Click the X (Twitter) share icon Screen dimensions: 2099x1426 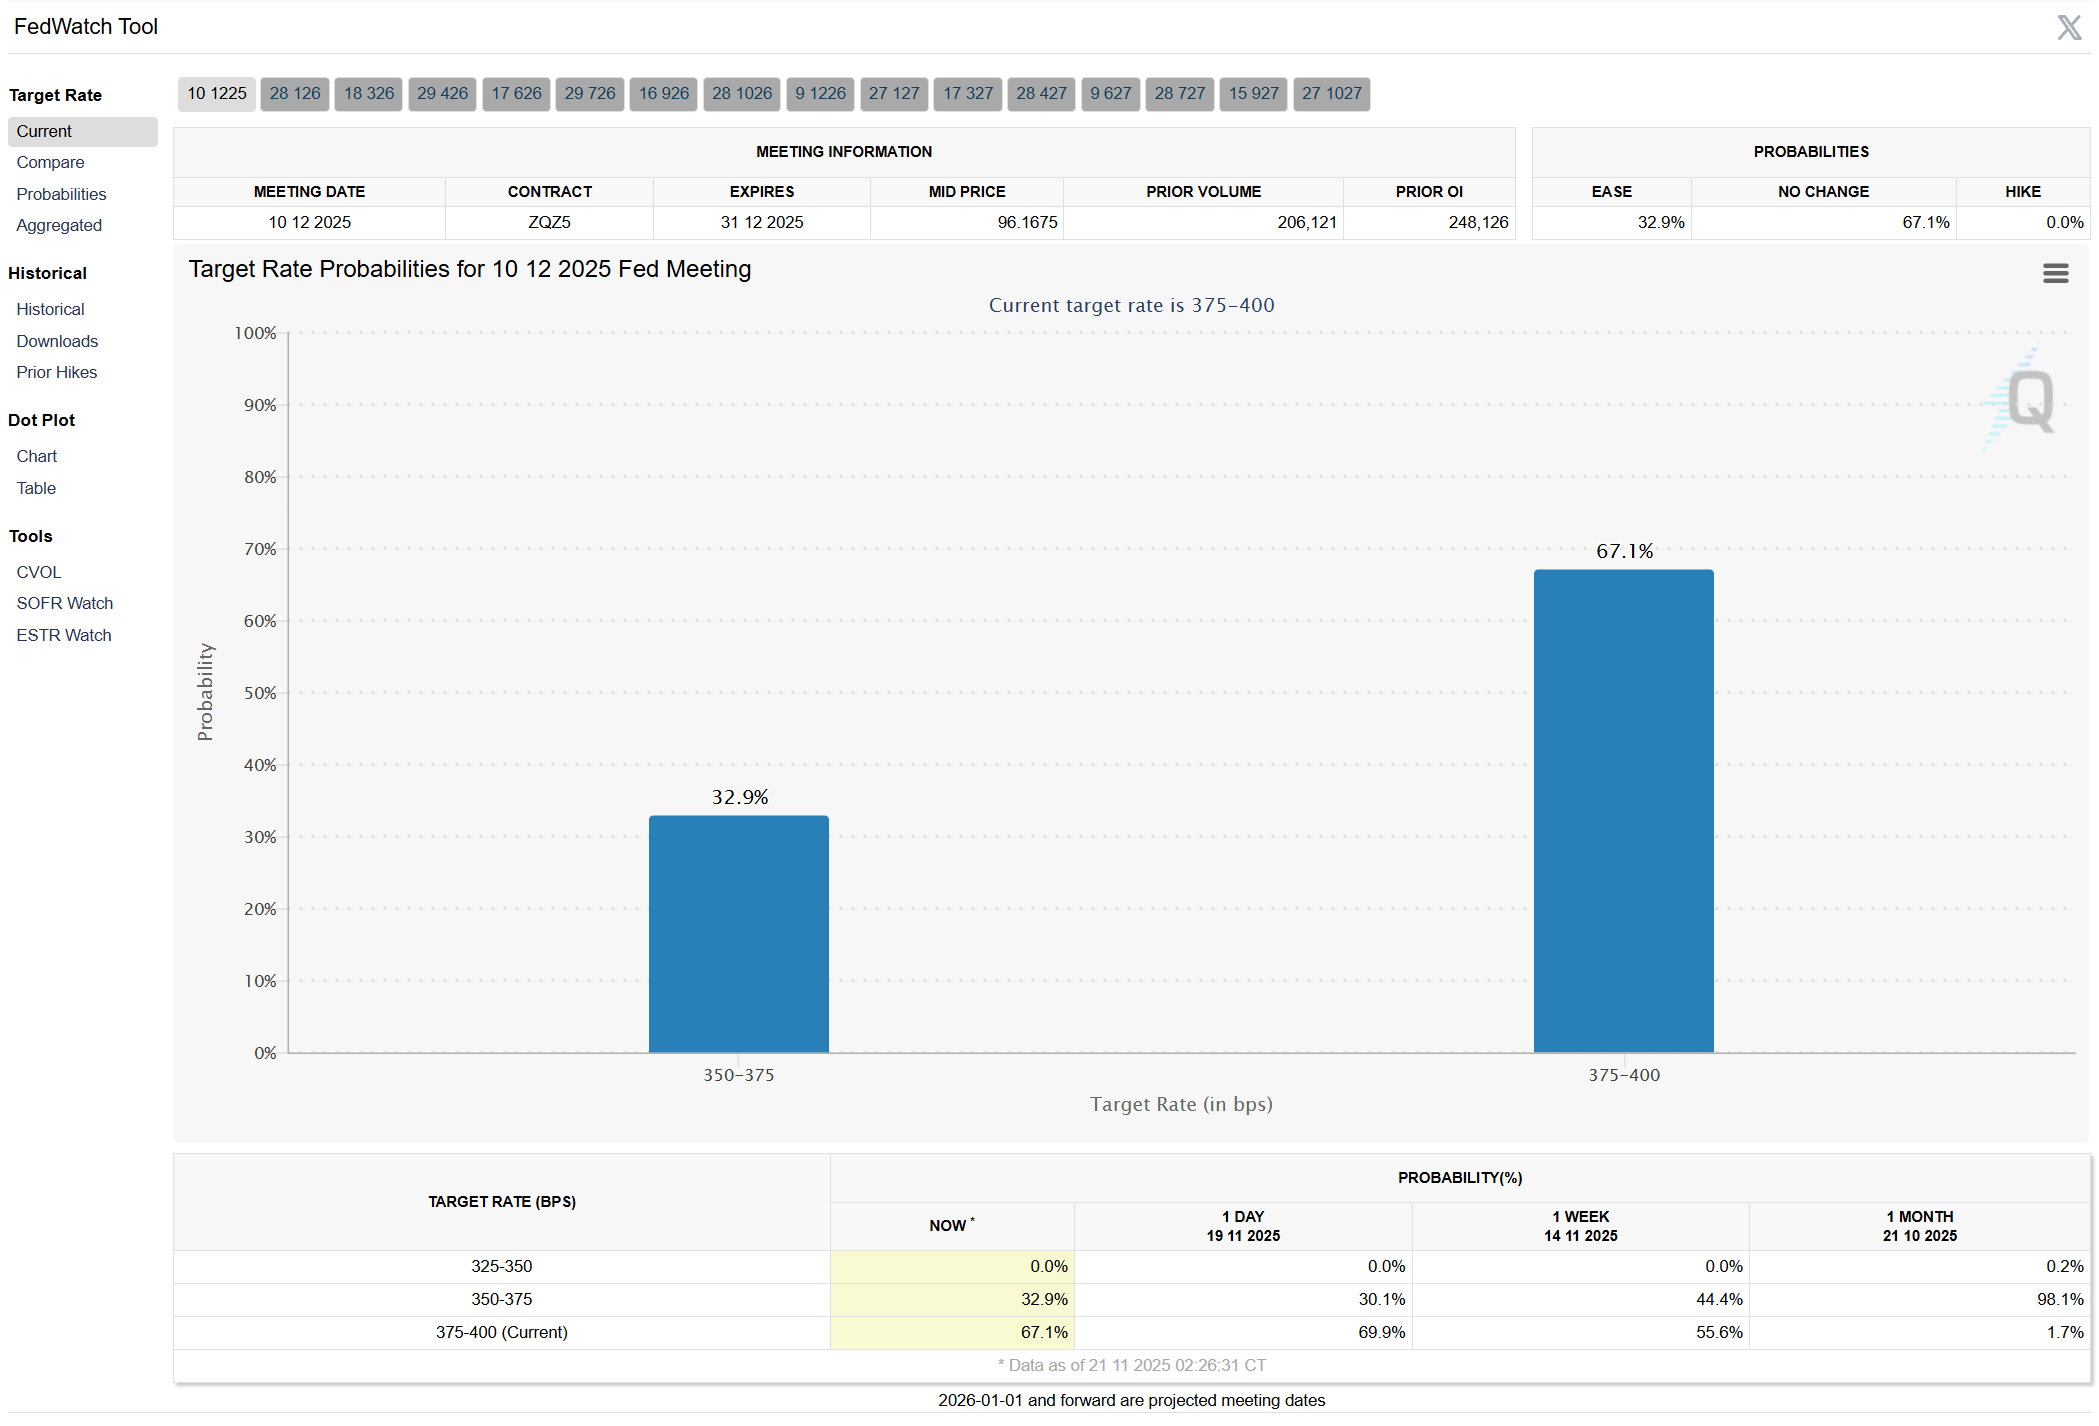2069,27
